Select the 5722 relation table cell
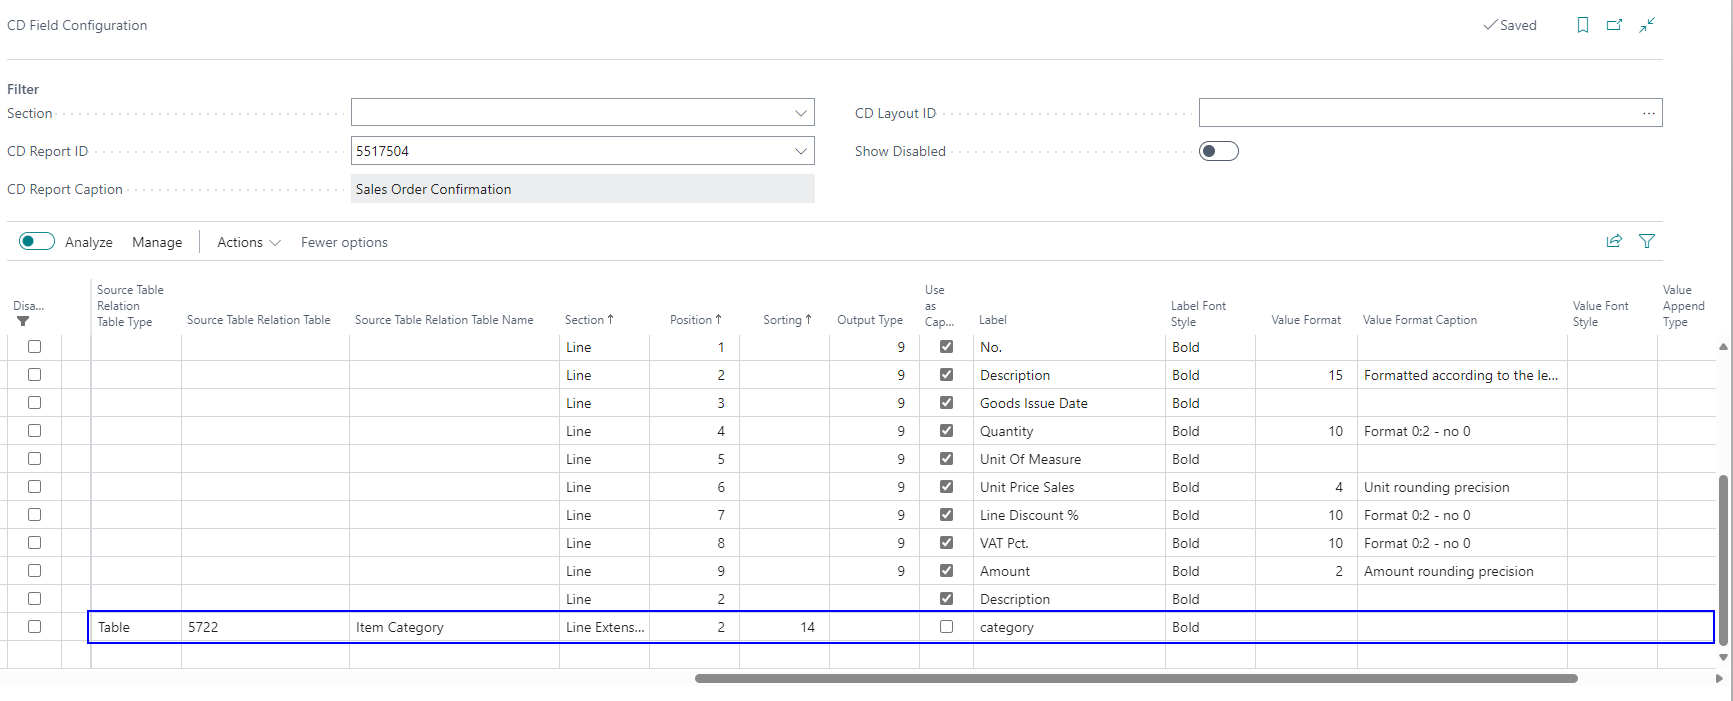This screenshot has height=701, width=1733. tap(265, 627)
